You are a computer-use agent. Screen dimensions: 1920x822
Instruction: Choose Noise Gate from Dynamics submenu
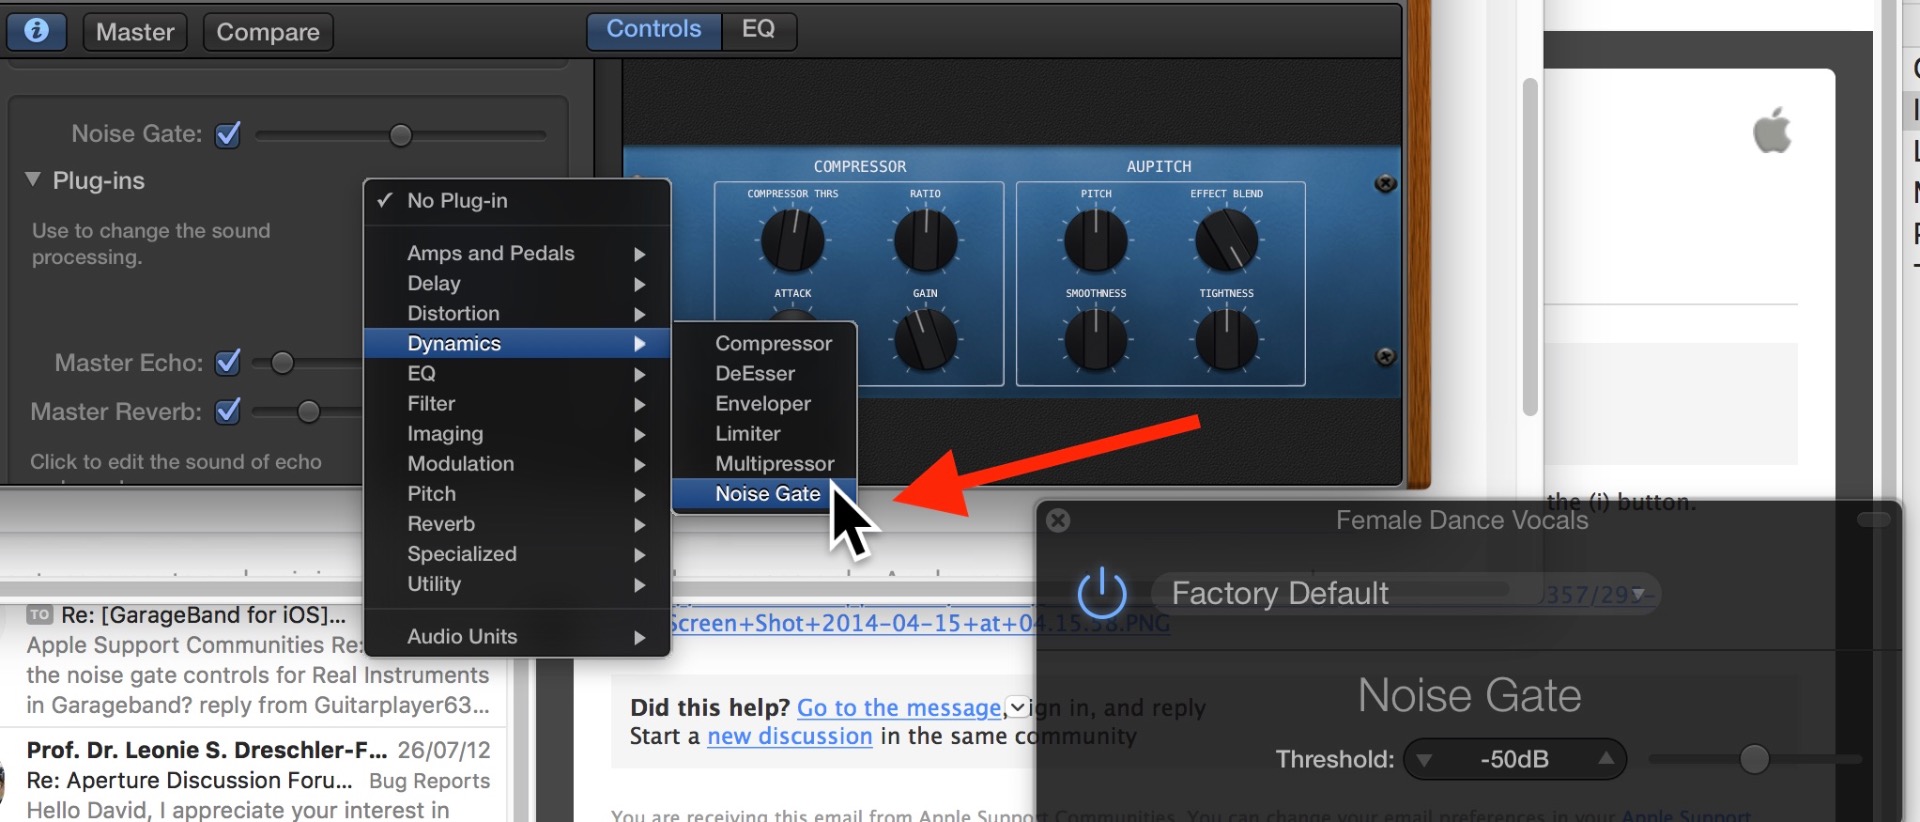[x=765, y=493]
